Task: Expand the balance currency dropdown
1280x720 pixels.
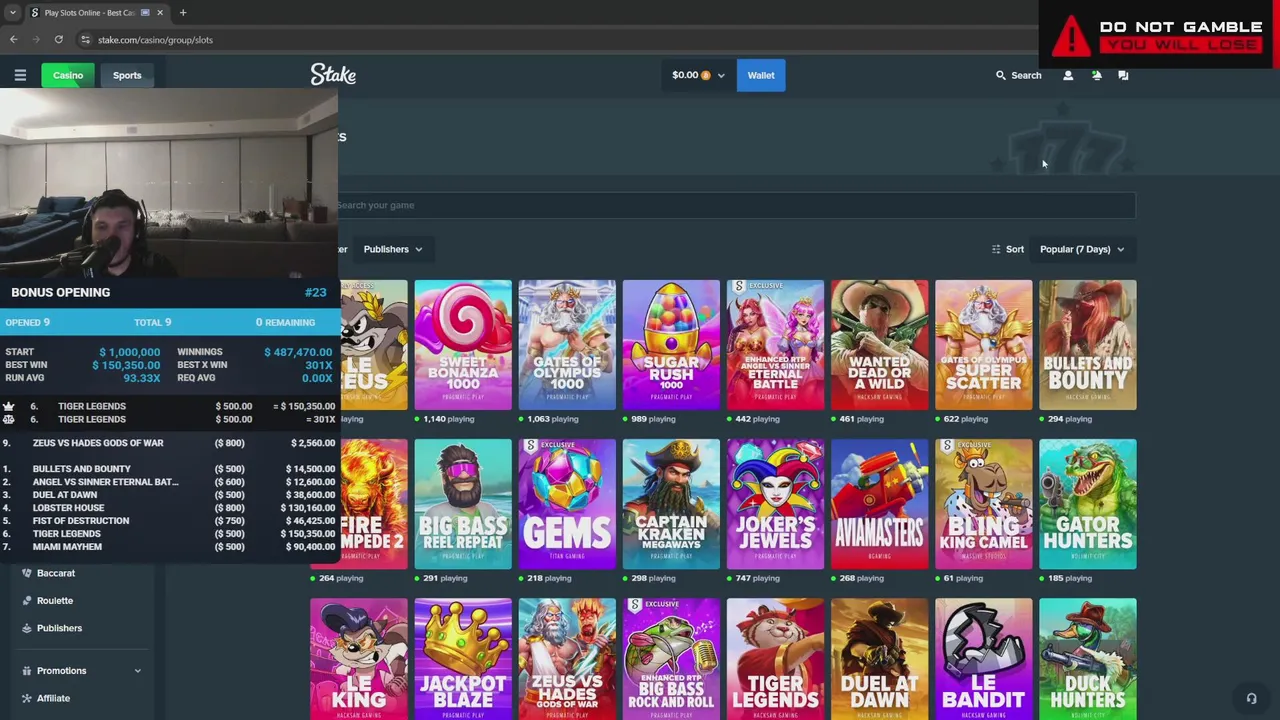Action: click(720, 75)
